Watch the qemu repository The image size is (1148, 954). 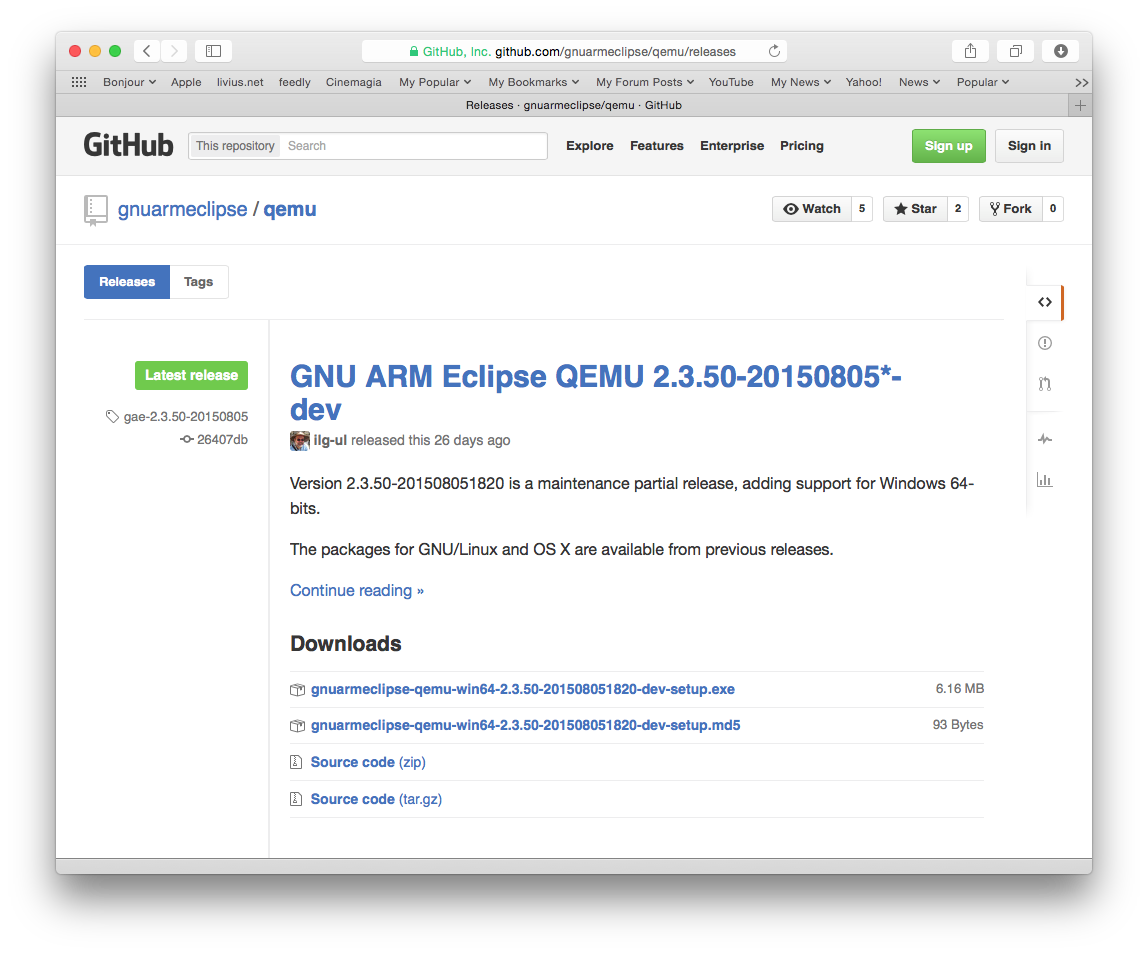[x=812, y=209]
